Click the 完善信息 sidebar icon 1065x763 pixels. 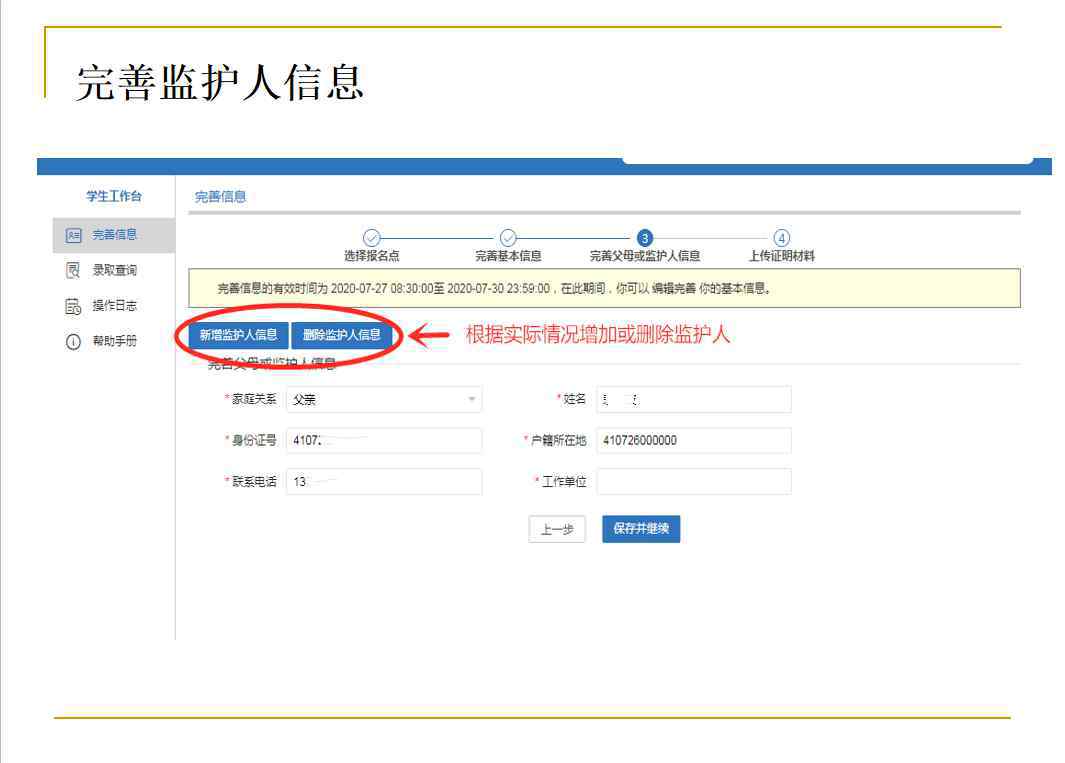(73, 235)
